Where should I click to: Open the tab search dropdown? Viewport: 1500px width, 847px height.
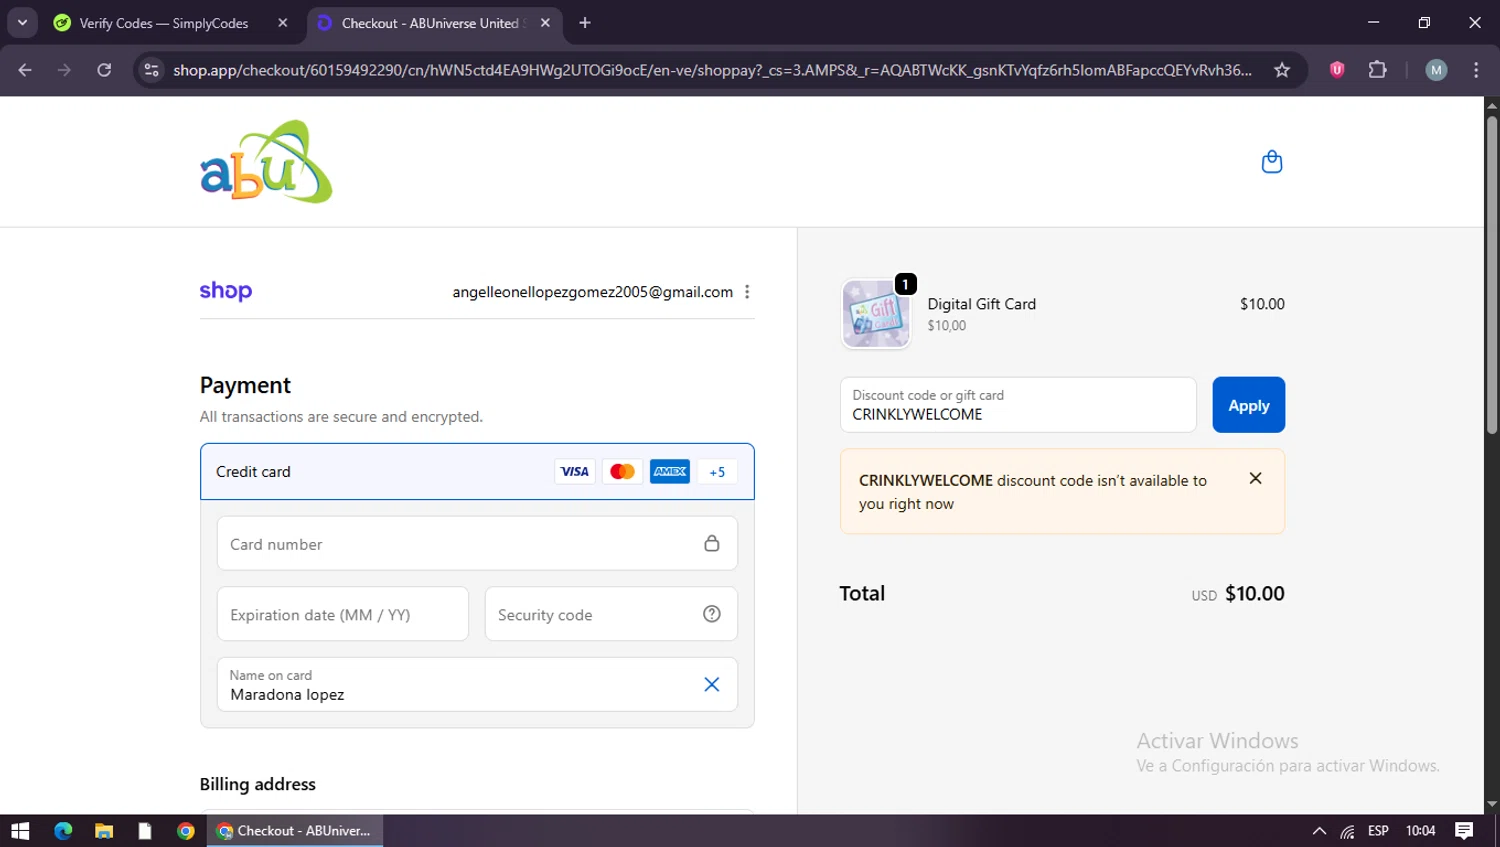pos(22,23)
